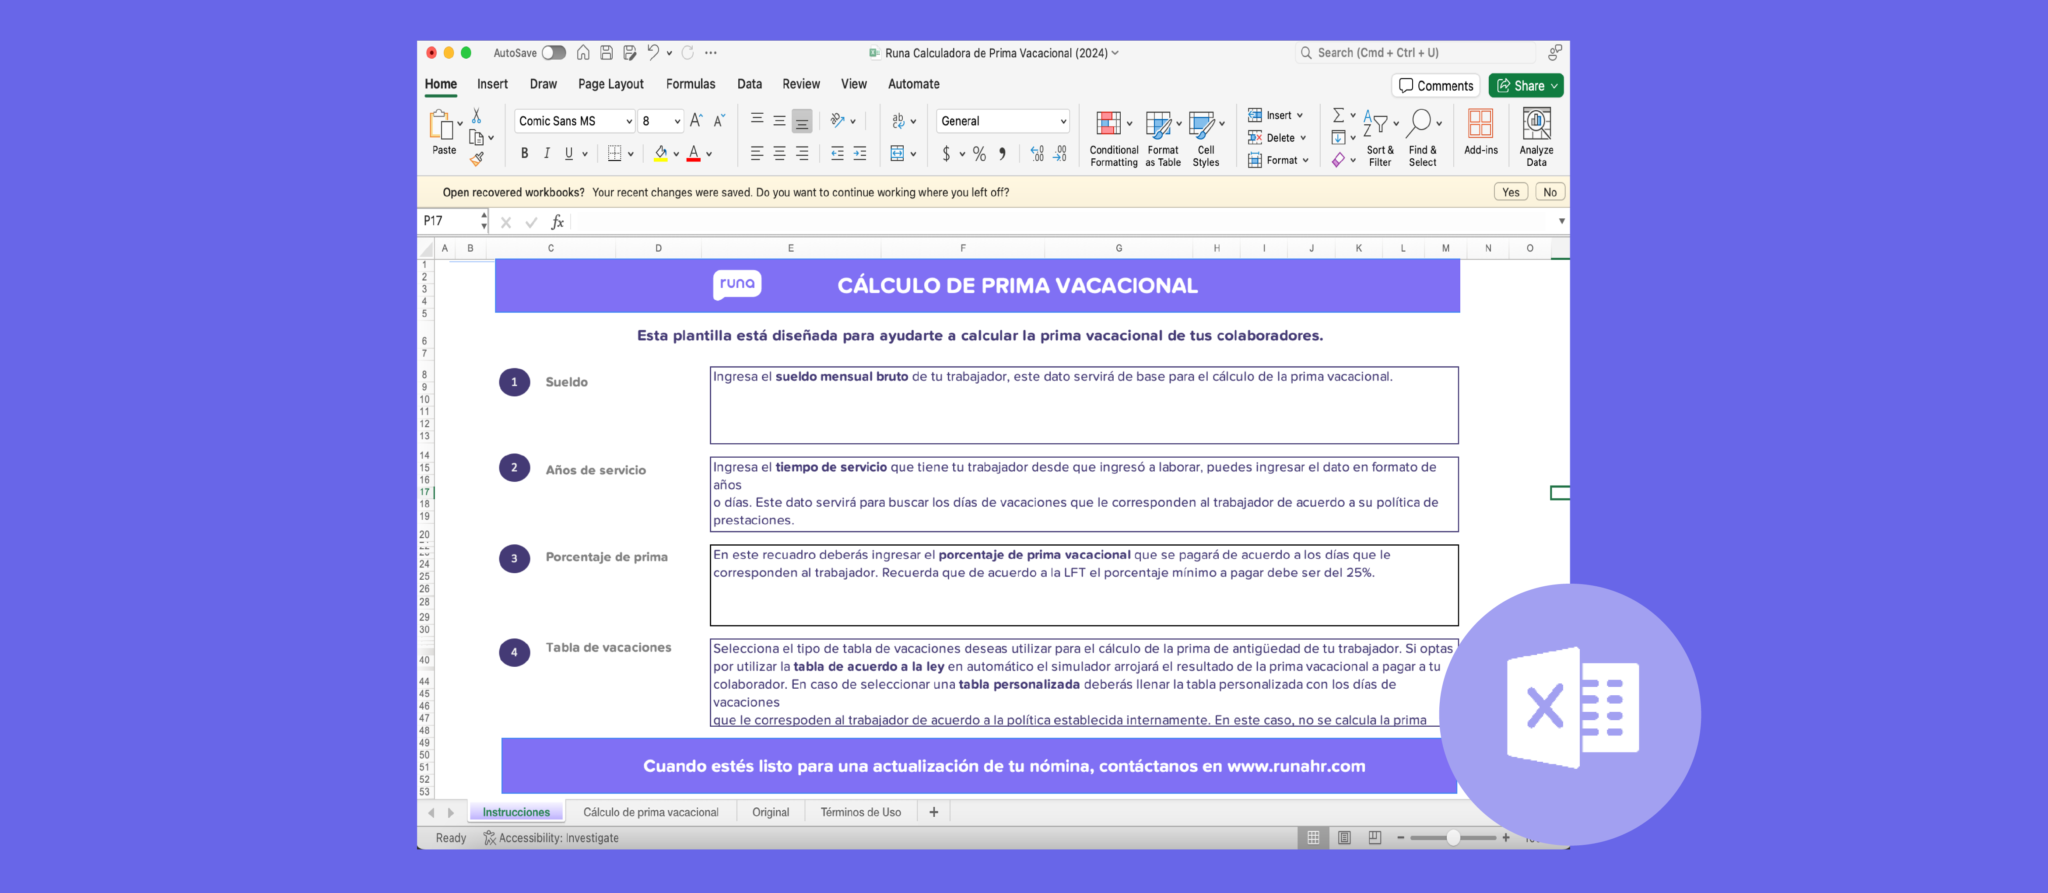Open the font size 8 dropdown
The width and height of the screenshot is (2048, 893).
[661, 121]
